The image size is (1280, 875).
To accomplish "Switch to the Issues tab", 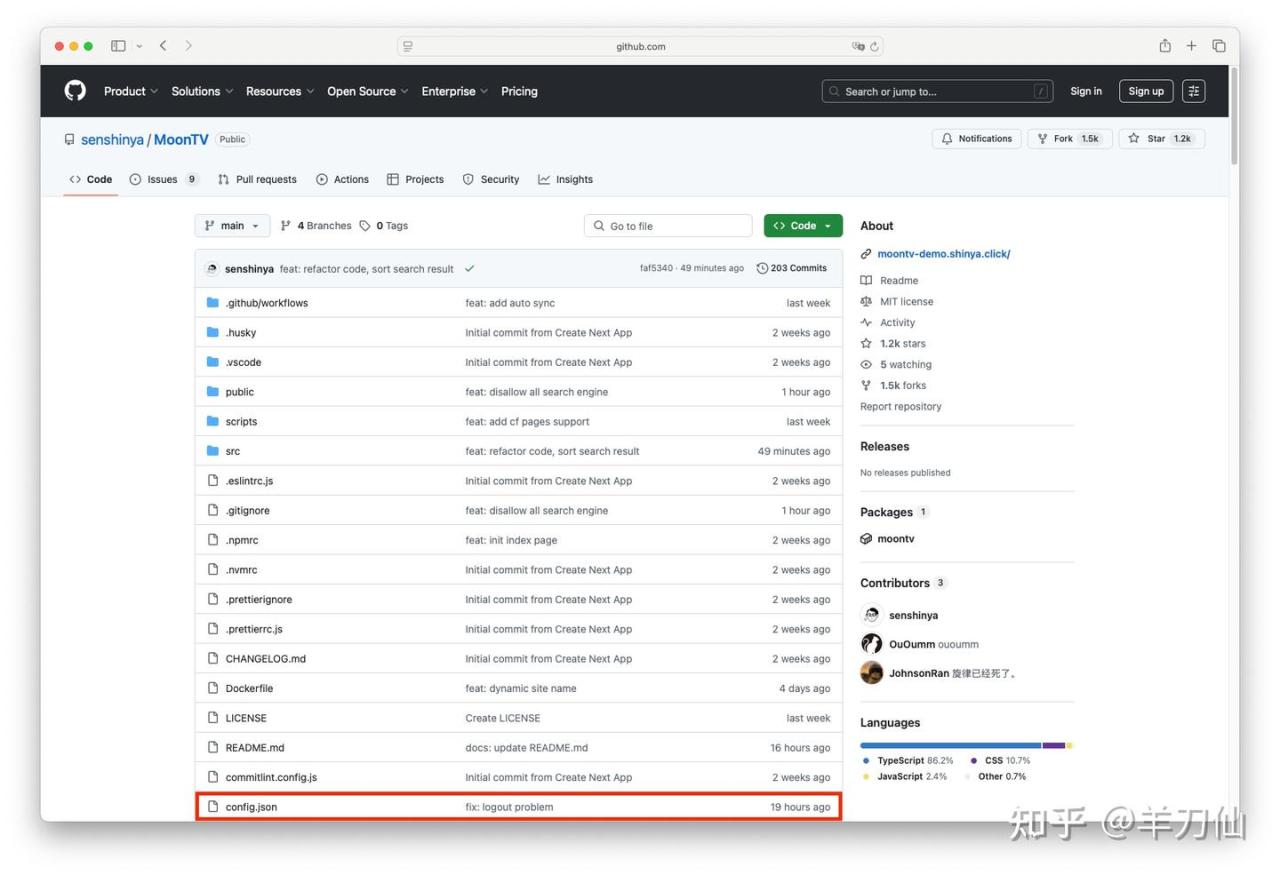I will coord(164,180).
